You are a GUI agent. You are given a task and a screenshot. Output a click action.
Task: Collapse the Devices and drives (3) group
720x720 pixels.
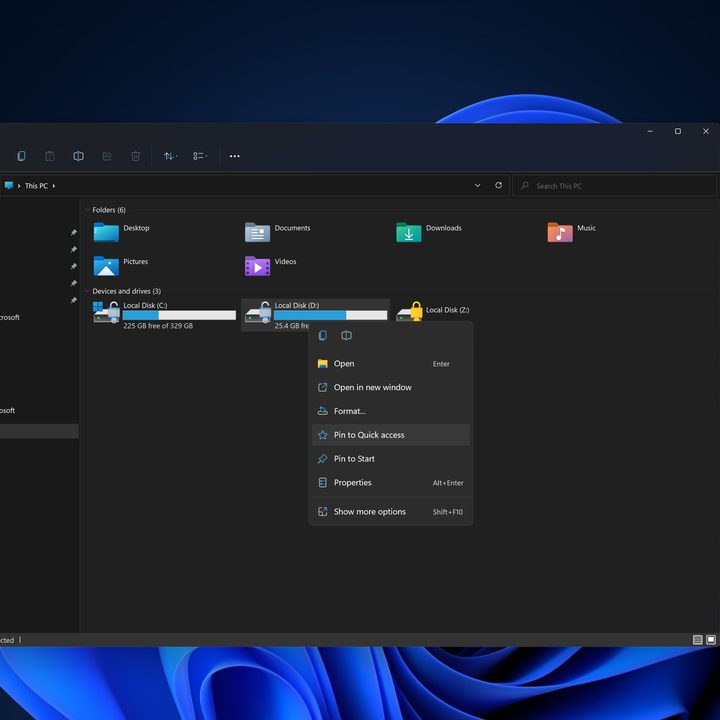(x=87, y=291)
